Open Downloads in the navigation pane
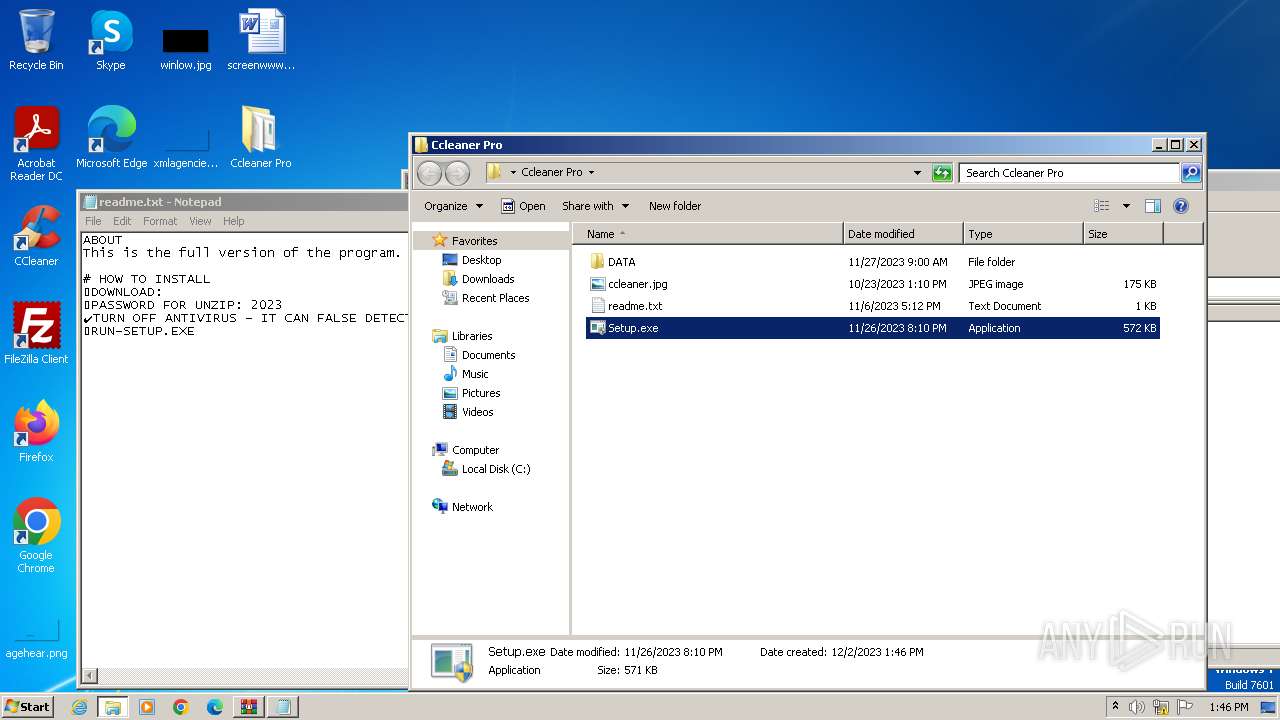Viewport: 1280px width, 720px height. (488, 279)
